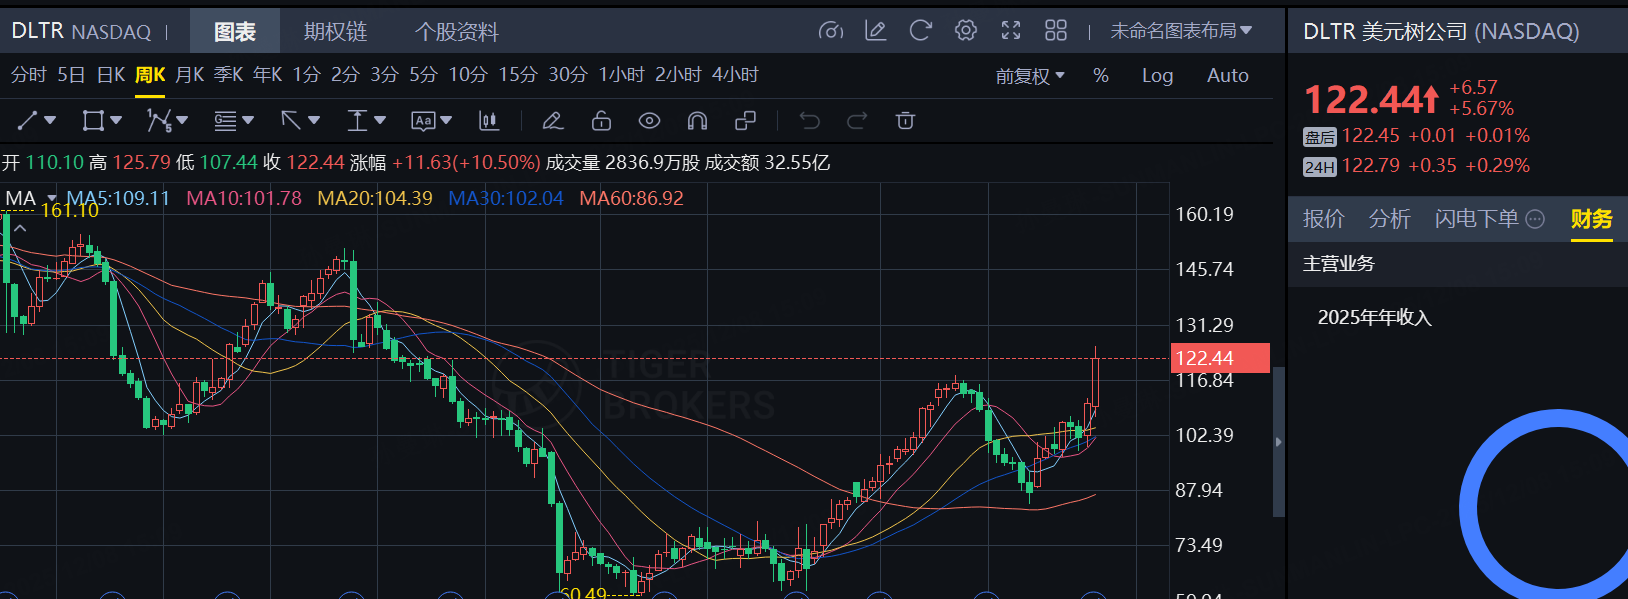Expand the rectangle tool options arrow

116,121
